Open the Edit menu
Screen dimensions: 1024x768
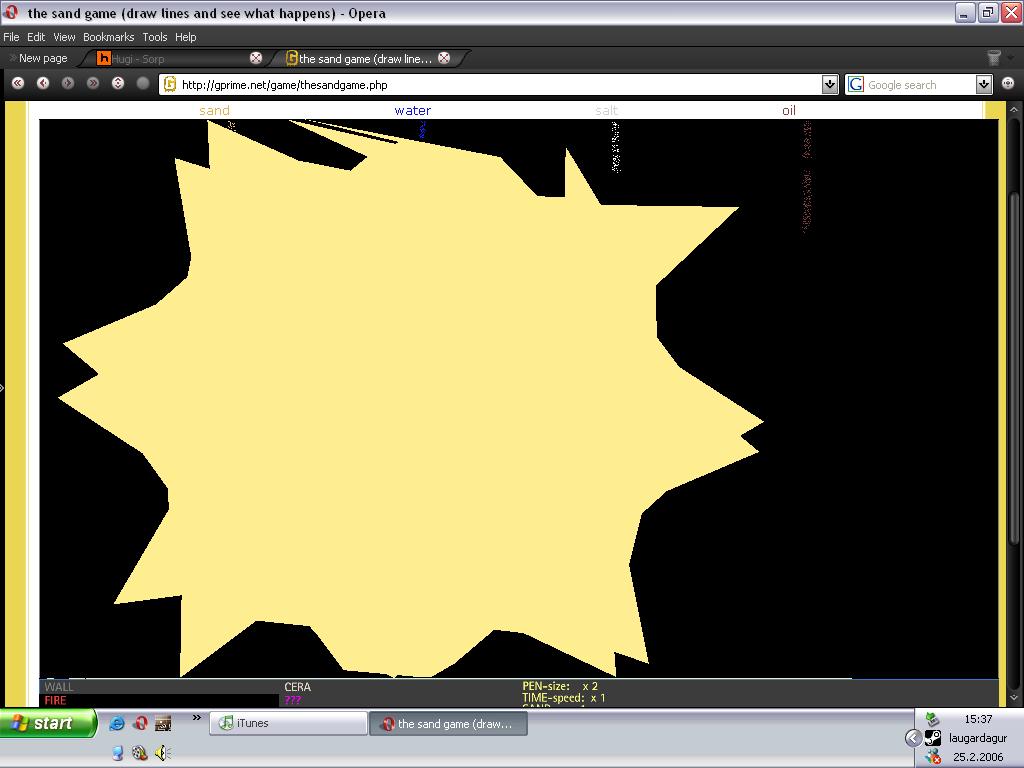[x=36, y=37]
